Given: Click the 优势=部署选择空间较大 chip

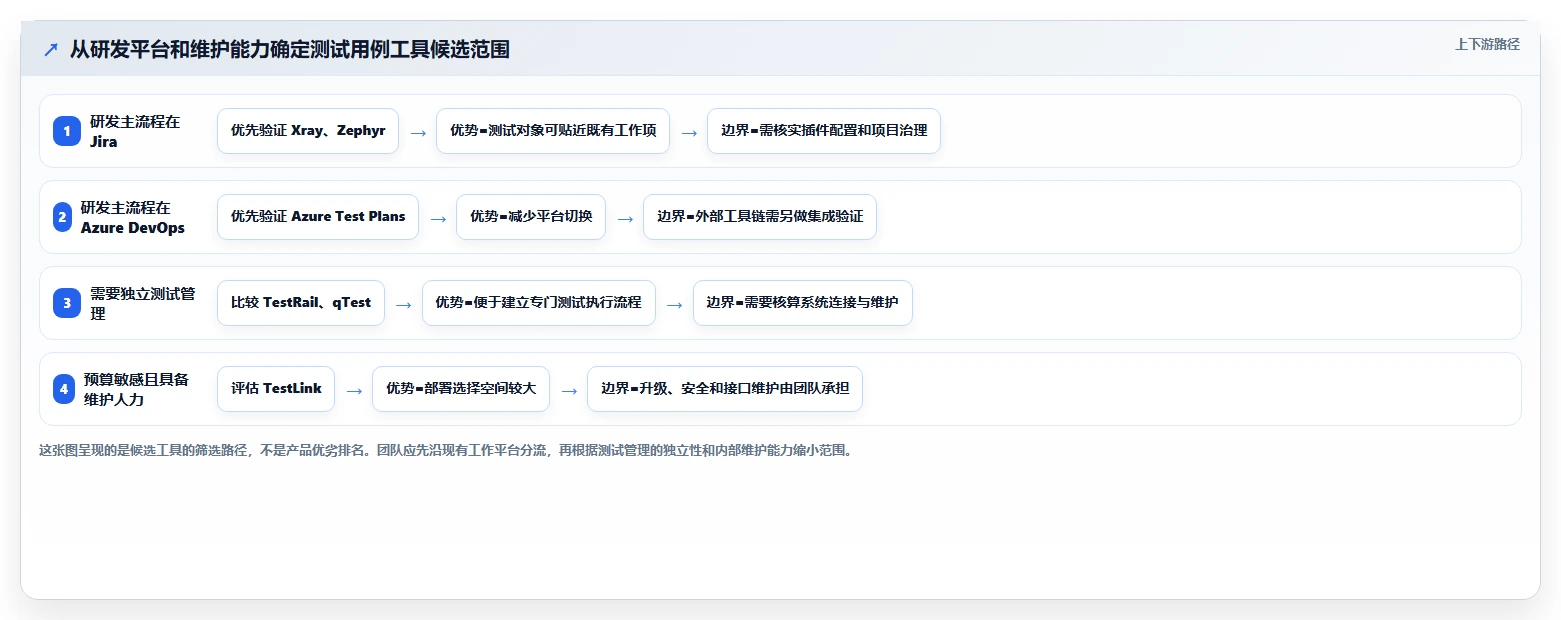Looking at the screenshot, I should (x=461, y=389).
